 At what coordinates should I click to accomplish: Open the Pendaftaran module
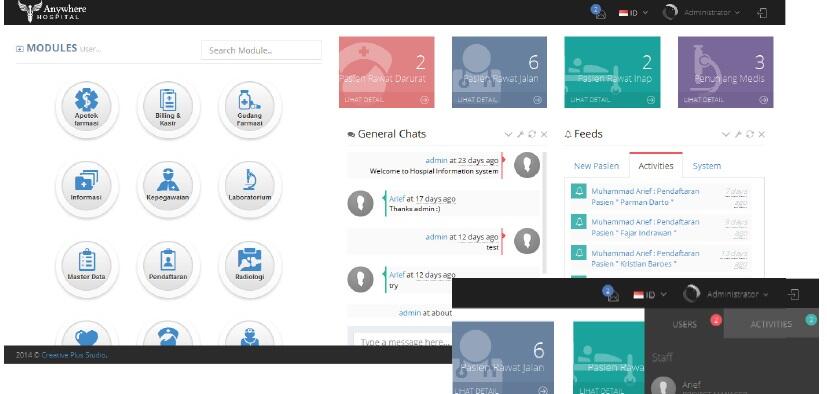(168, 267)
